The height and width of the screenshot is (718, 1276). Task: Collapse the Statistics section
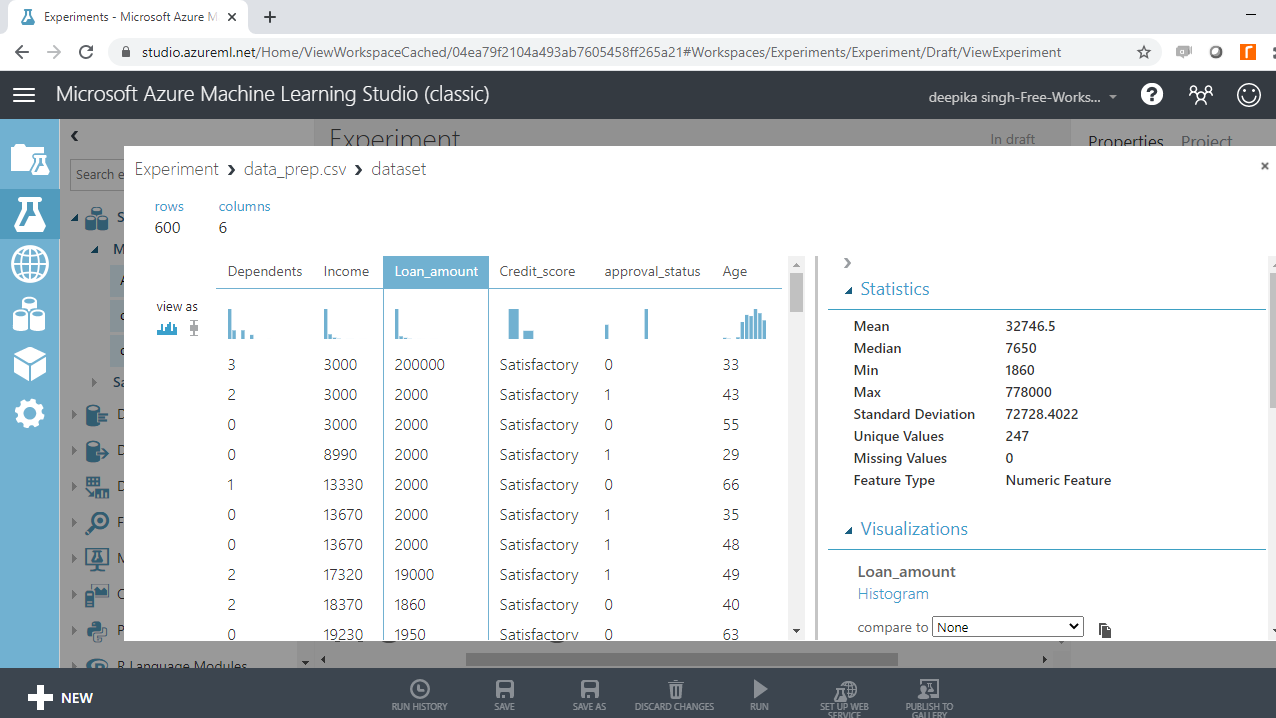[848, 290]
